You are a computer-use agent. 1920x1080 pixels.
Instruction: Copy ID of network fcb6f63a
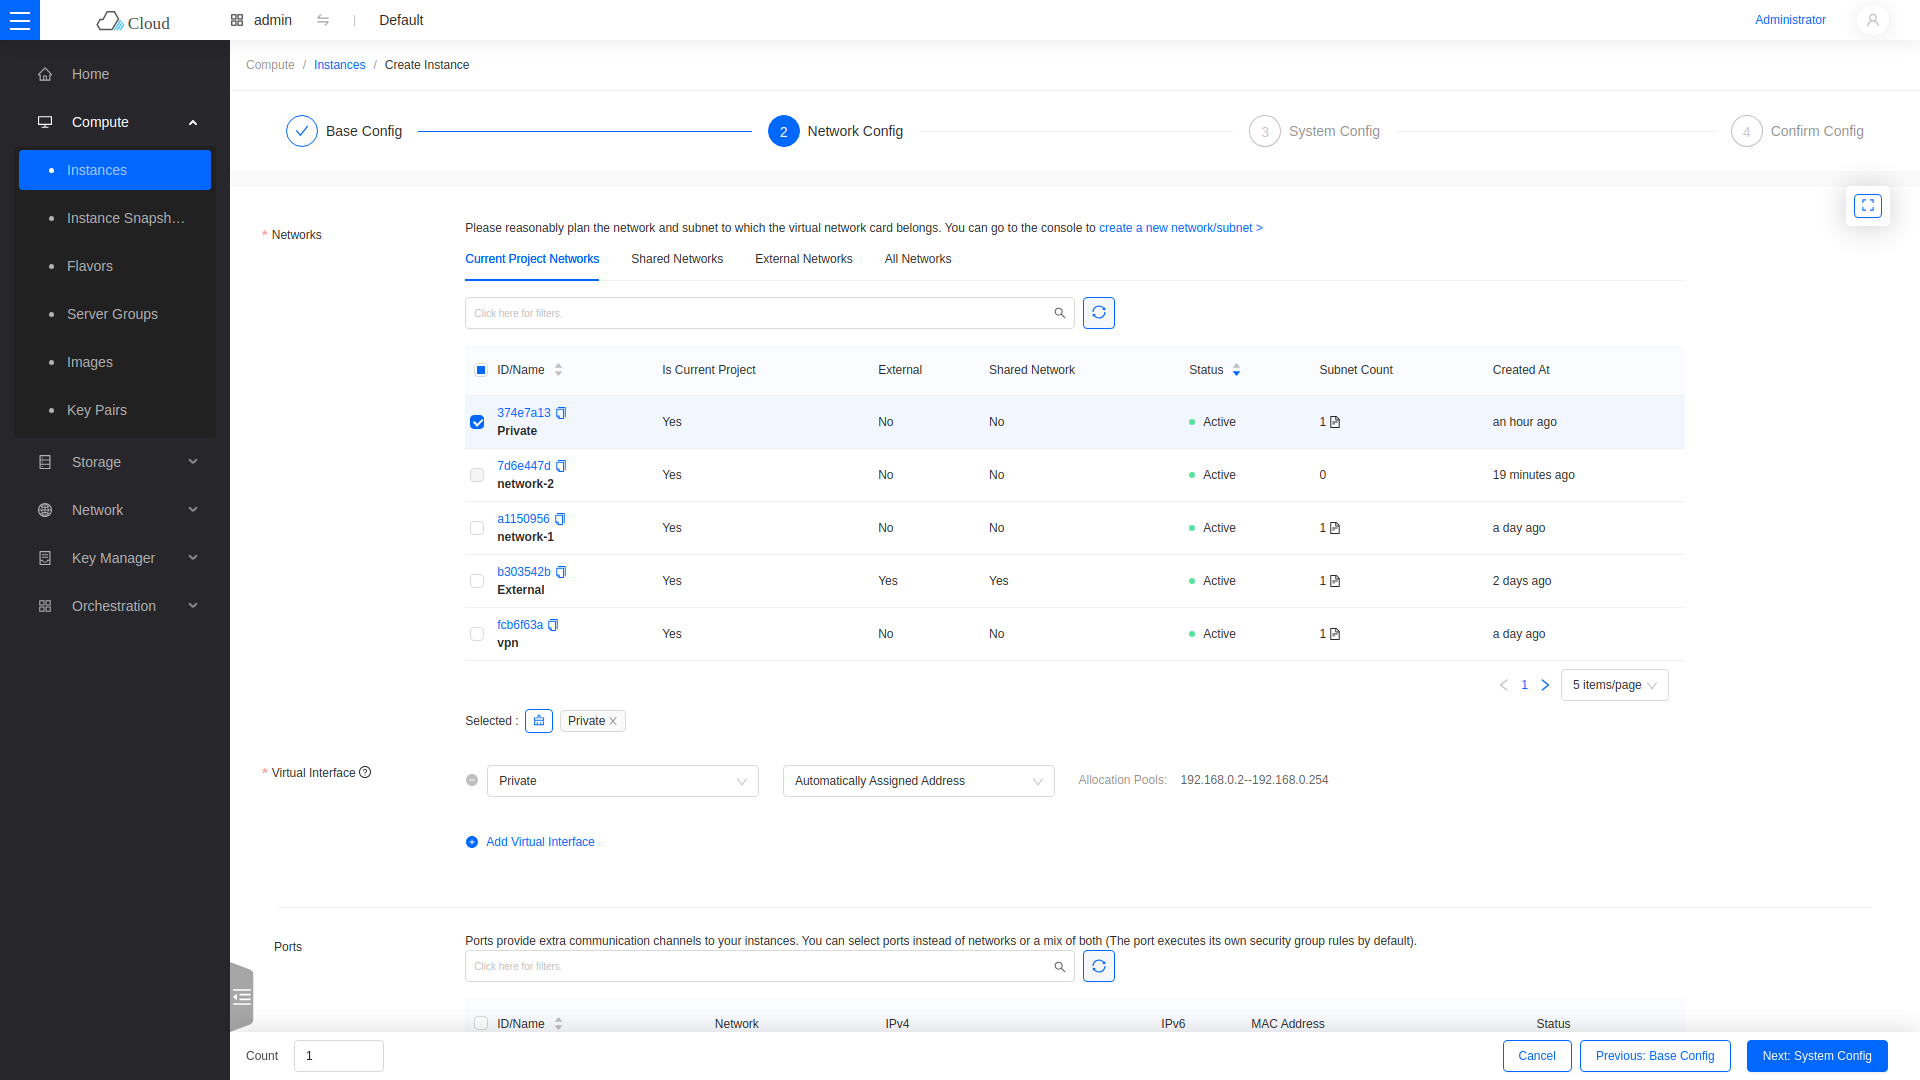click(x=553, y=625)
